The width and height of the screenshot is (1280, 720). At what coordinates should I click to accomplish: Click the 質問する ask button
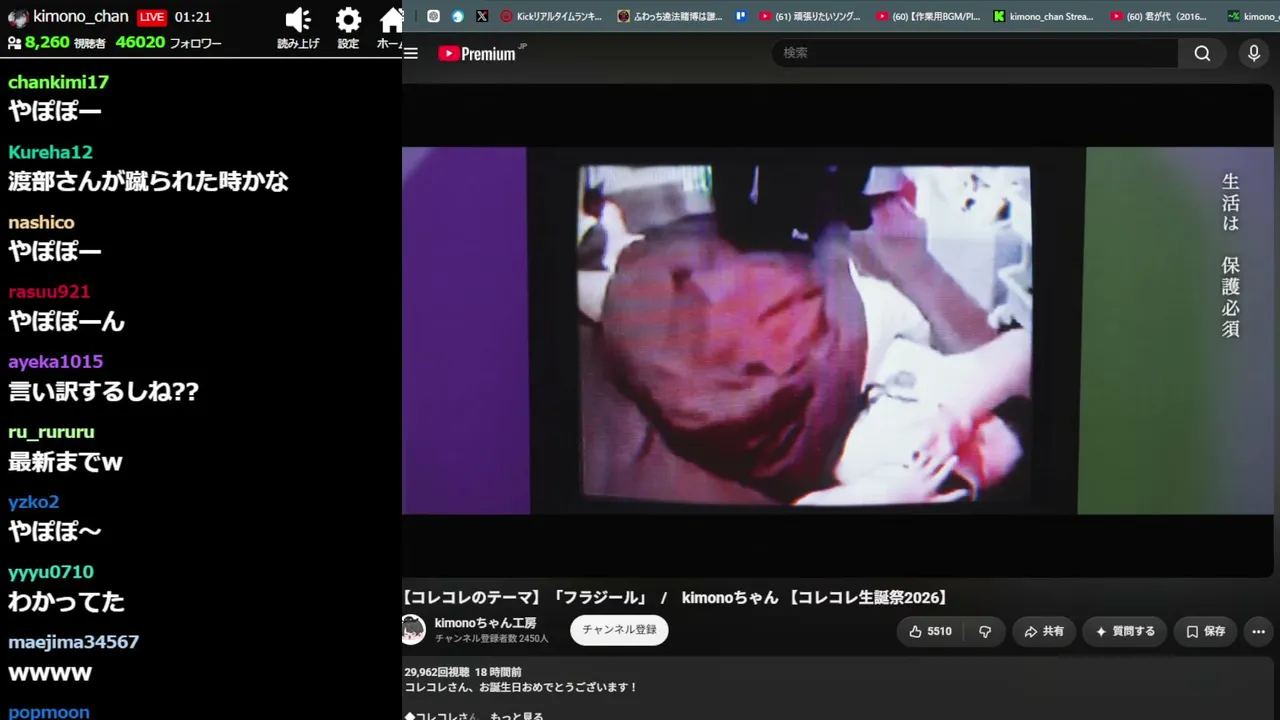pos(1125,631)
